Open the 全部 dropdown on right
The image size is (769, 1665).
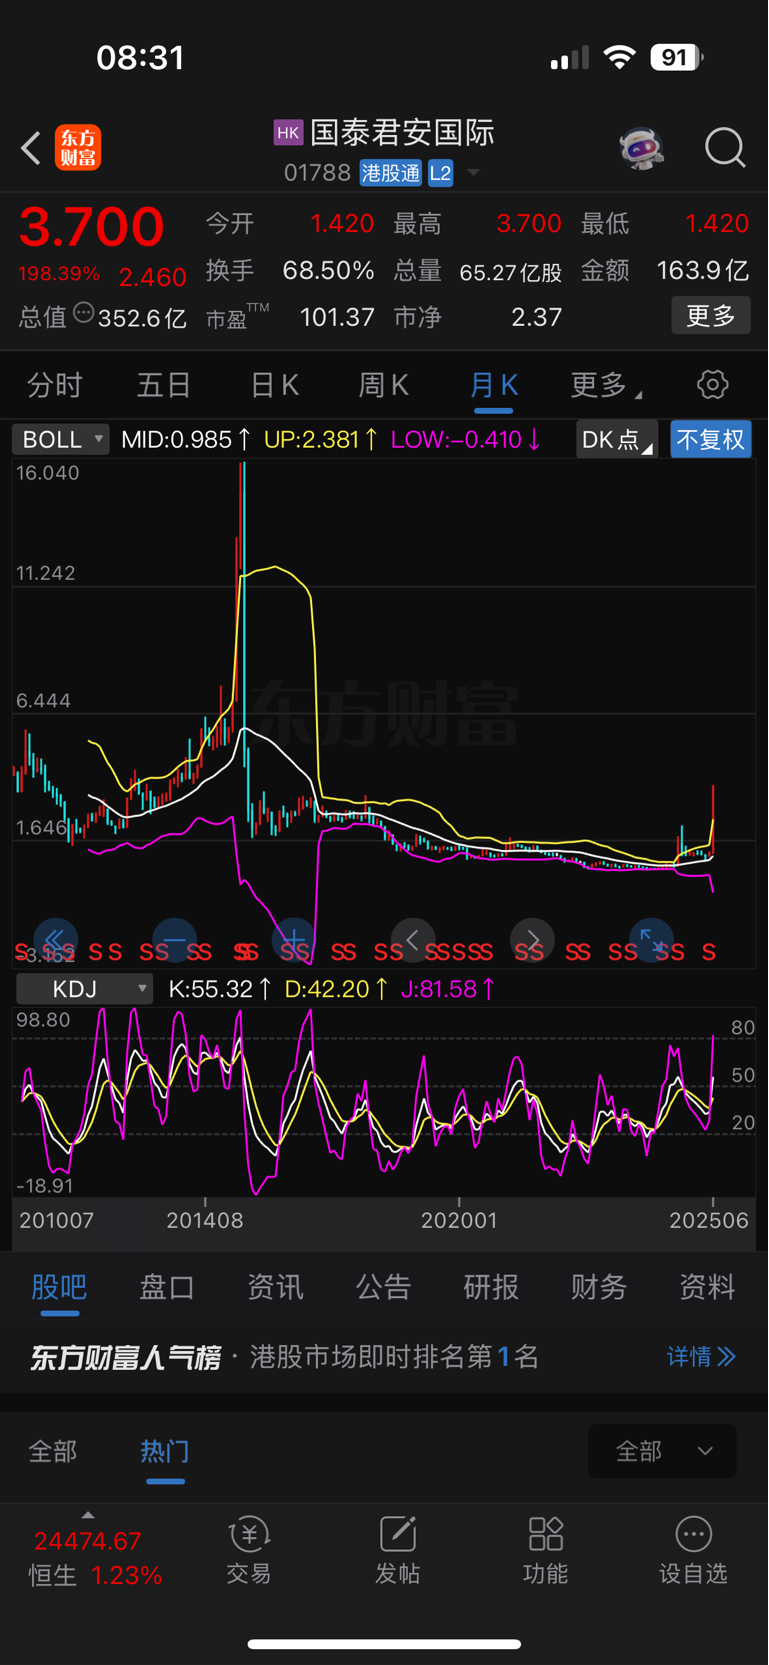point(662,1451)
